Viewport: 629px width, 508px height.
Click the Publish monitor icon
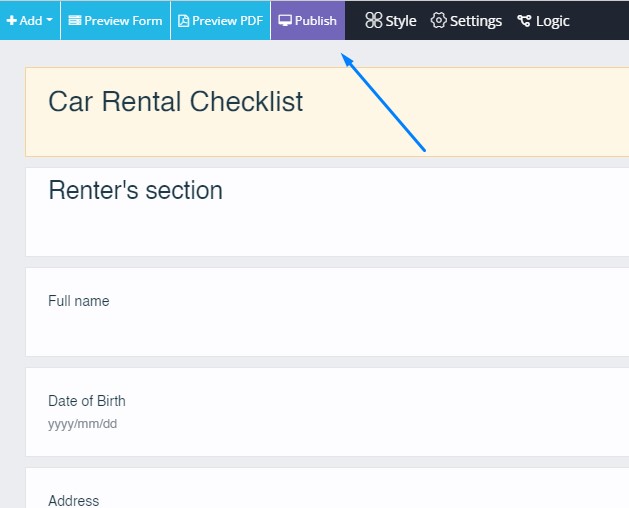click(285, 21)
